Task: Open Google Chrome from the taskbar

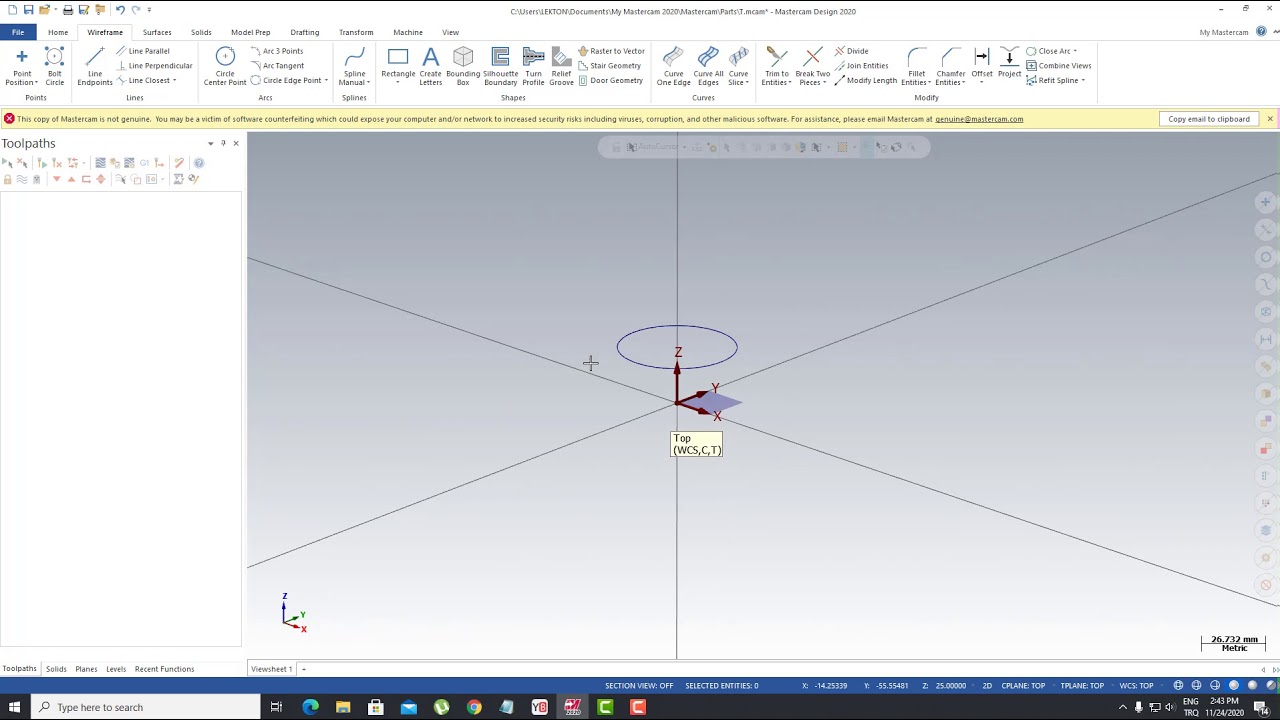Action: click(x=474, y=707)
